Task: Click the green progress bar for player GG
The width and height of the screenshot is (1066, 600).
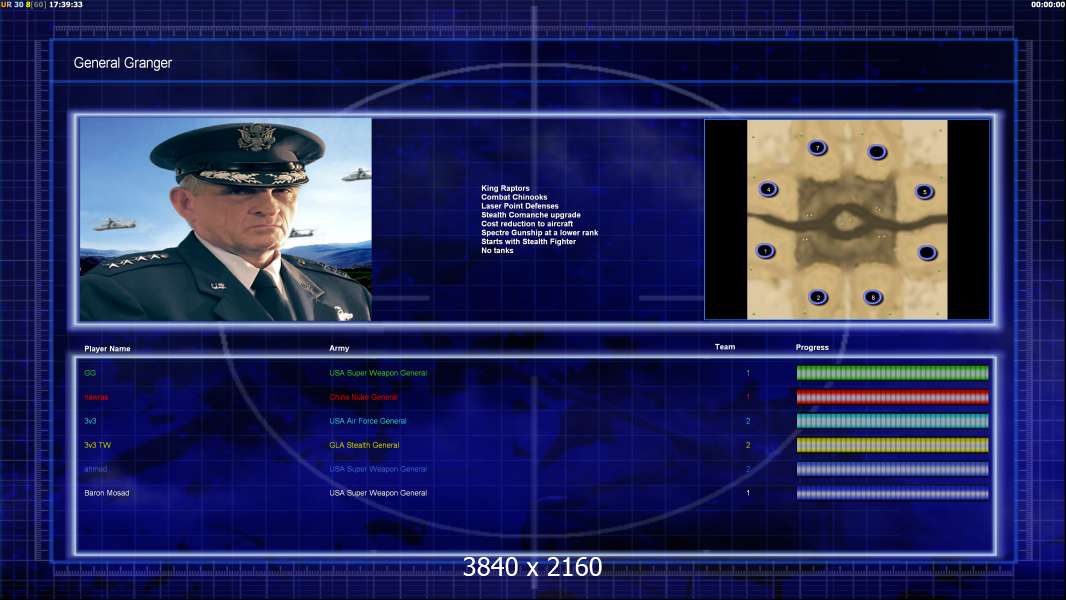Action: click(x=892, y=372)
